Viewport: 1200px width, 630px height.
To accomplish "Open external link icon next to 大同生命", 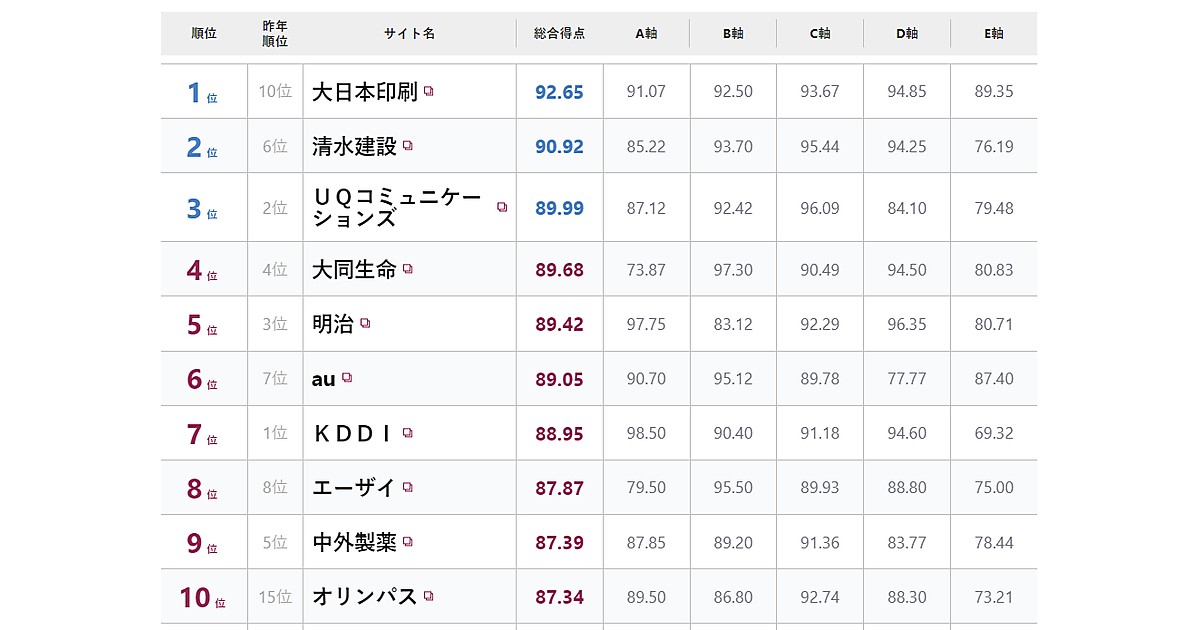I will 408,269.
